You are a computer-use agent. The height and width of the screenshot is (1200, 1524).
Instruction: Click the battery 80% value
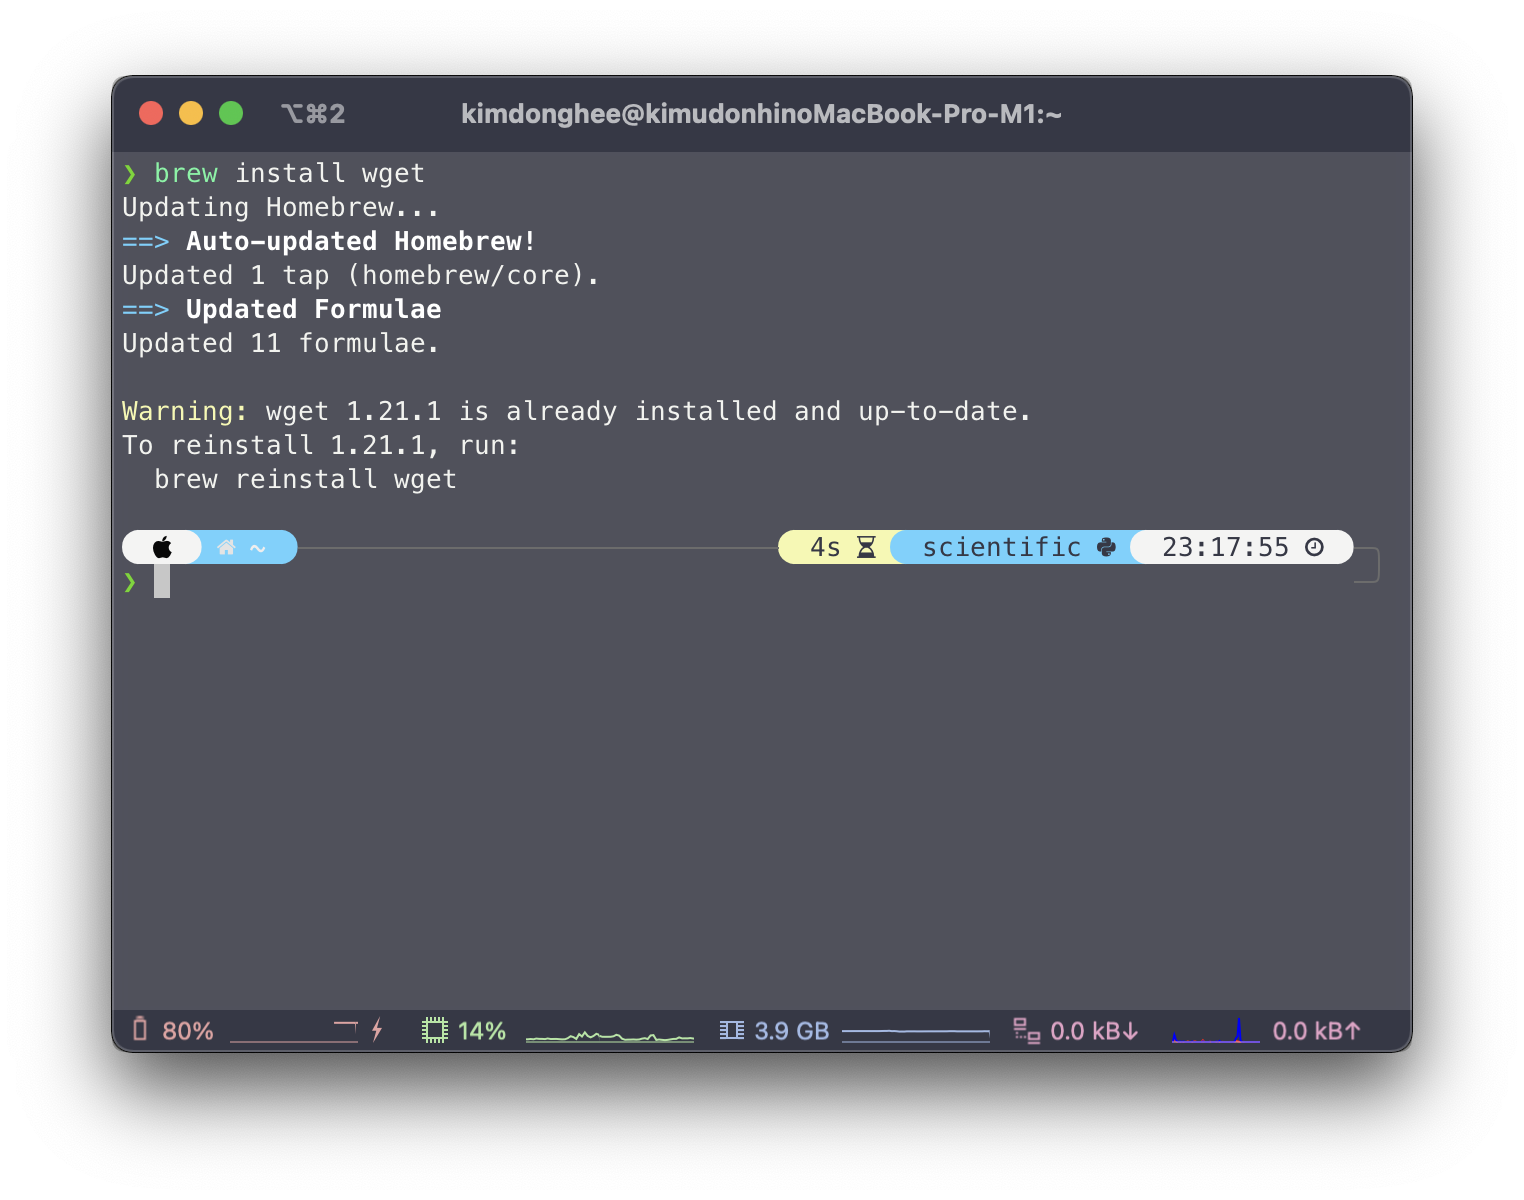188,1031
